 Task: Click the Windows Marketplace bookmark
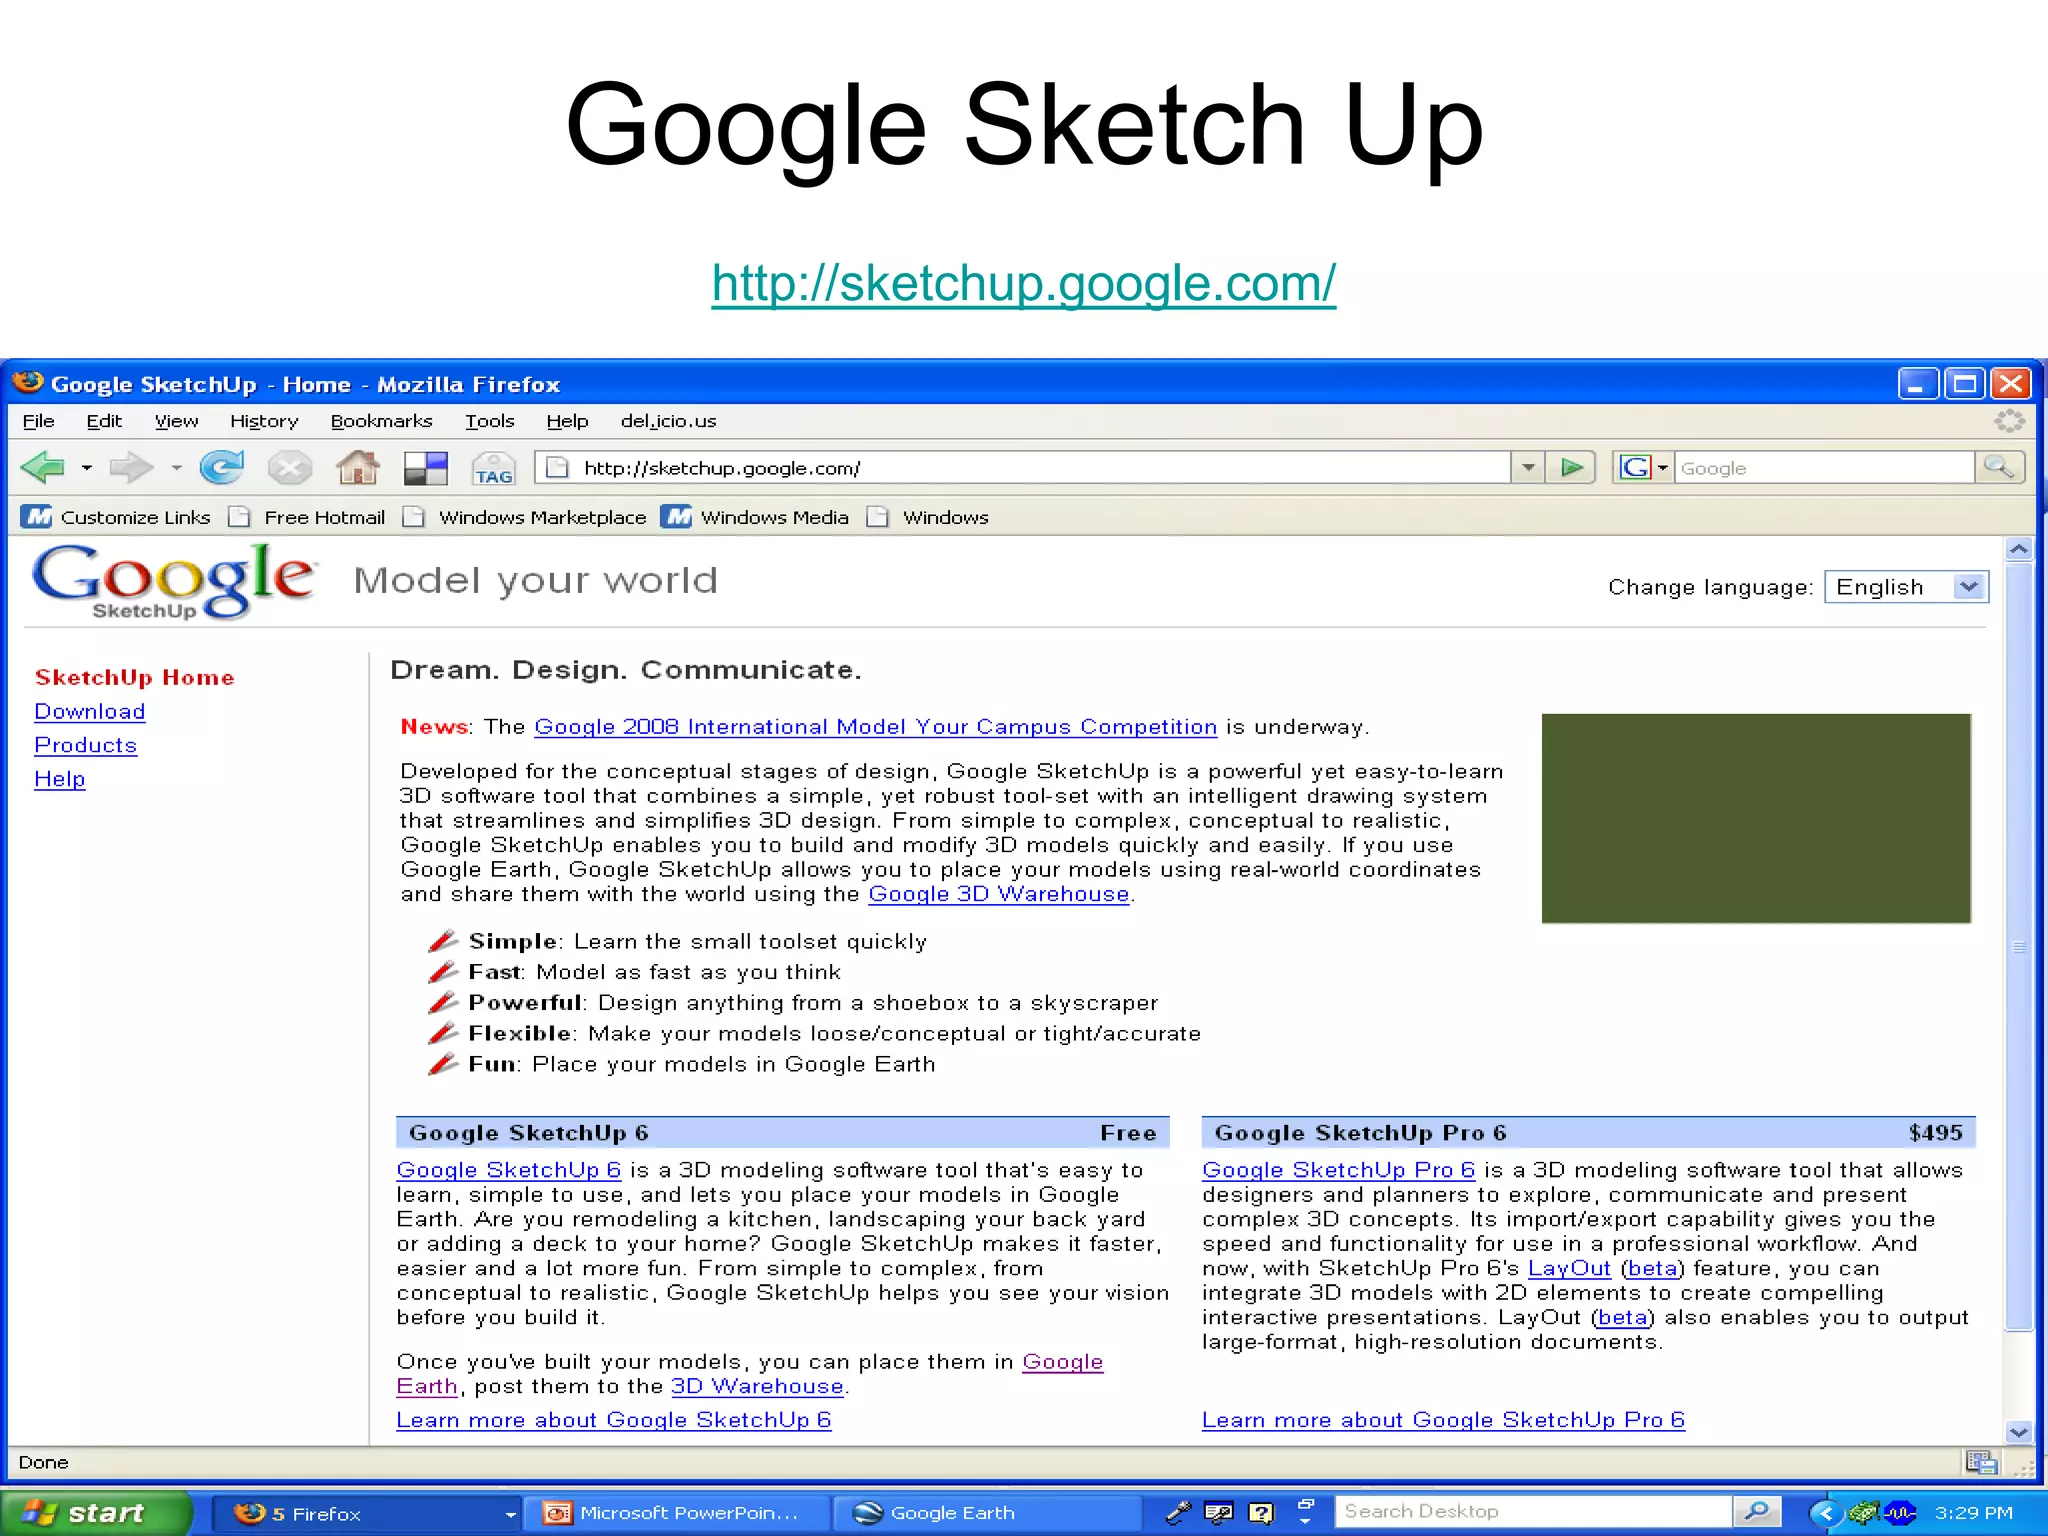point(525,517)
